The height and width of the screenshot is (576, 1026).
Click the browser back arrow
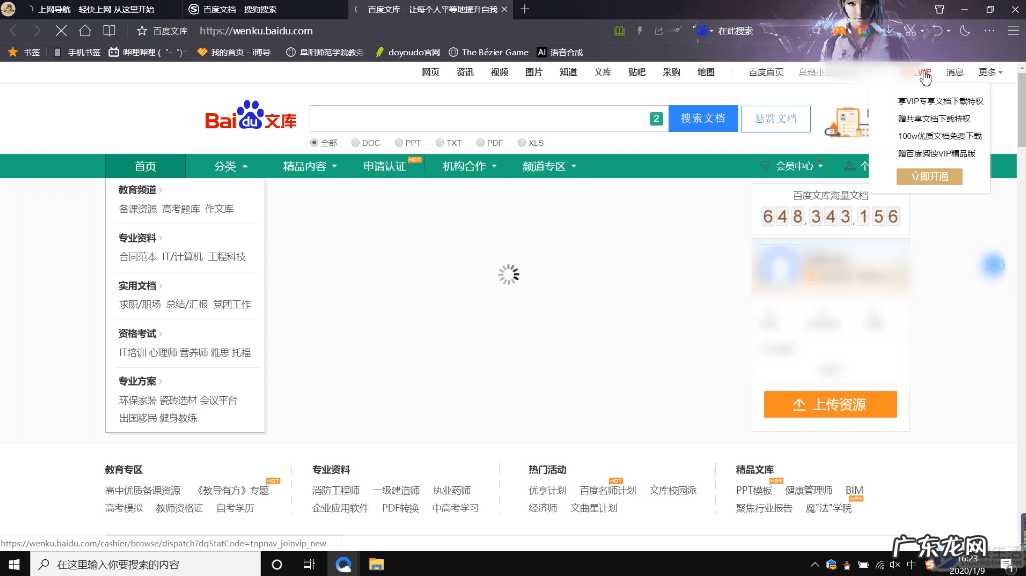click(10, 31)
